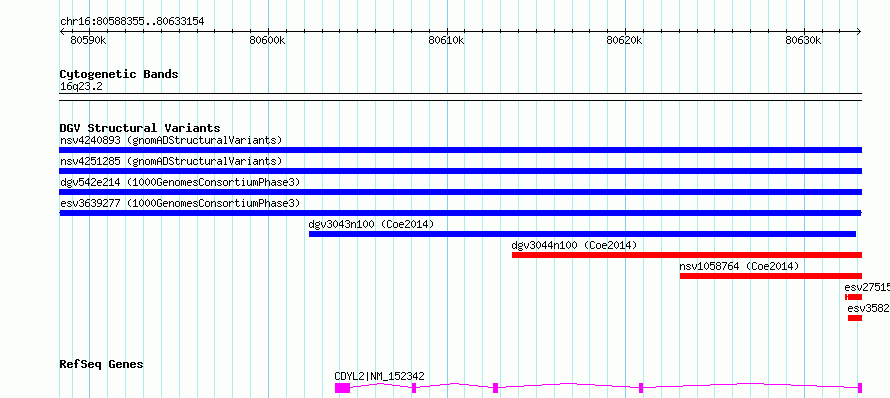Screen dimensions: 890x398
Task: Select the RefSeq Genes track title
Action: pos(102,364)
